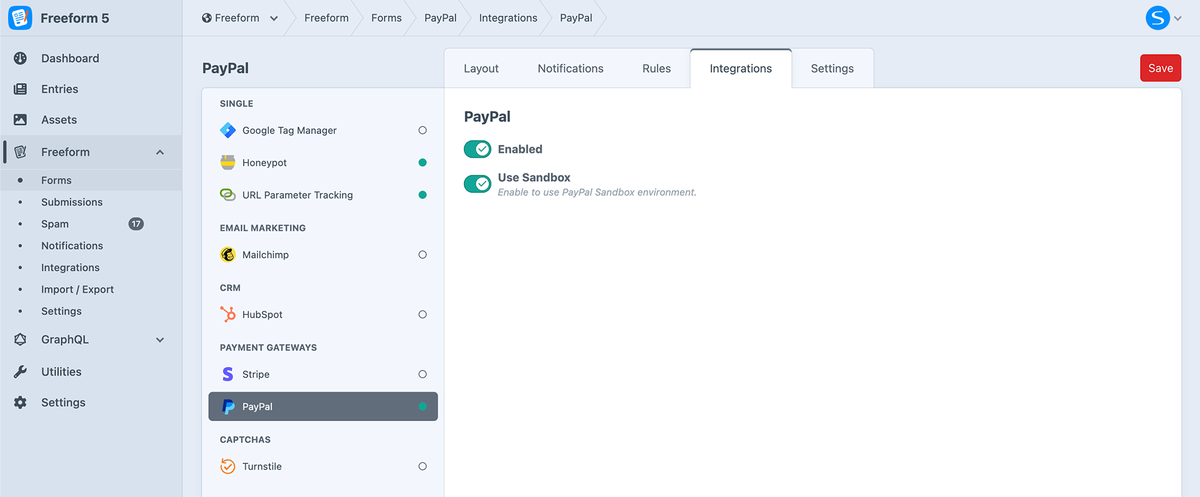Click the red Save button
Image resolution: width=1200 pixels, height=497 pixels.
[1160, 68]
